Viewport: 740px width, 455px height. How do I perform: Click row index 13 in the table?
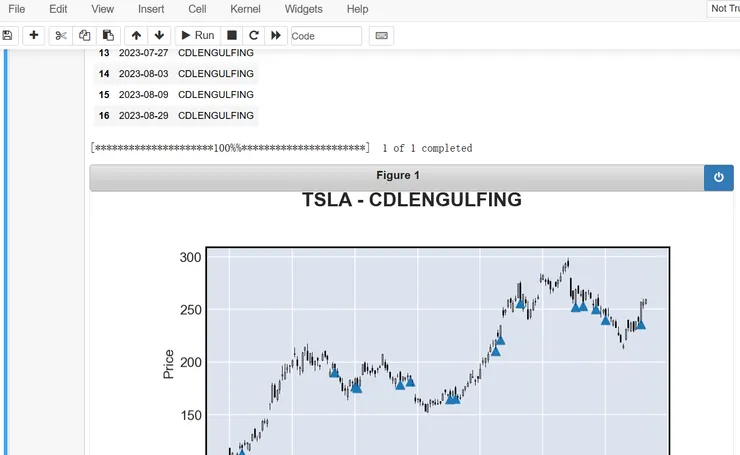(104, 53)
